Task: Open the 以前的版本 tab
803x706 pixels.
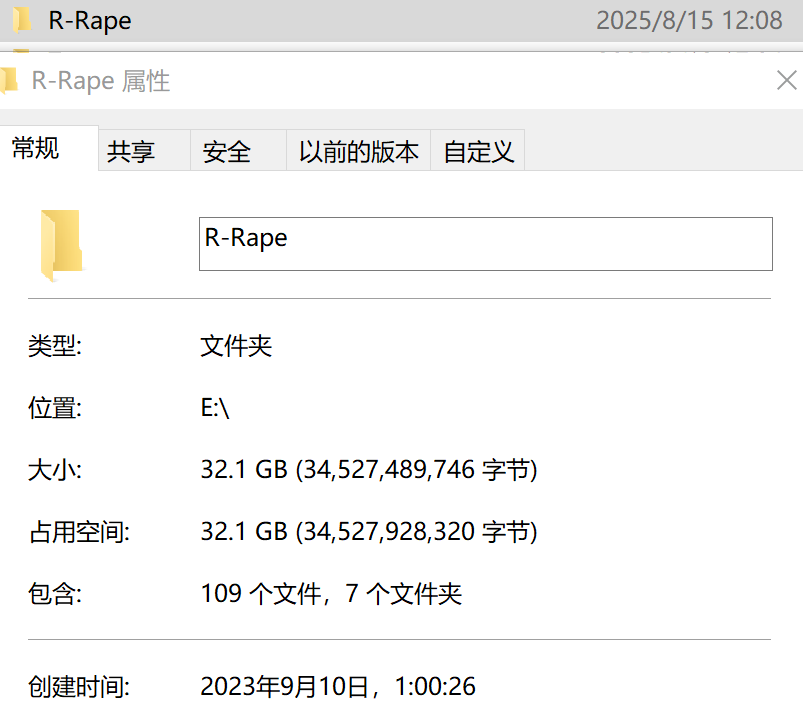Action: [358, 151]
